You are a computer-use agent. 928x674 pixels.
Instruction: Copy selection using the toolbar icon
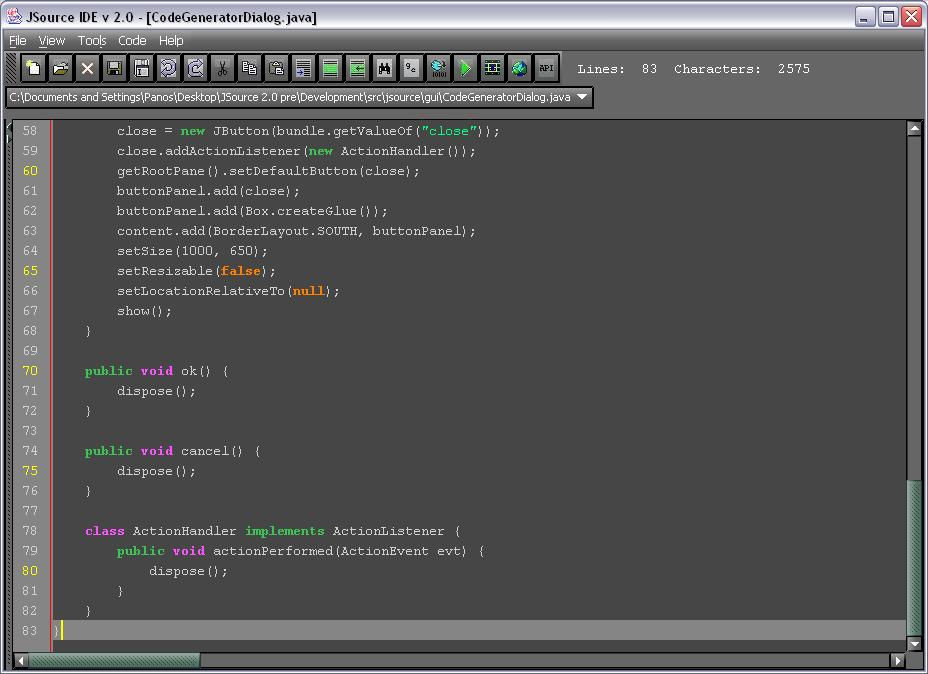(x=249, y=69)
